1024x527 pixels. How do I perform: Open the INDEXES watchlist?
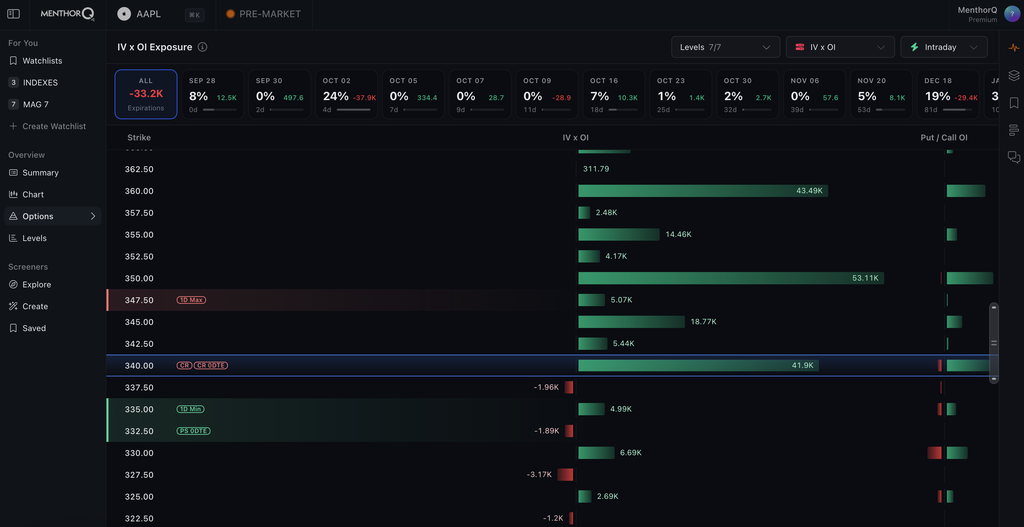[x=53, y=82]
